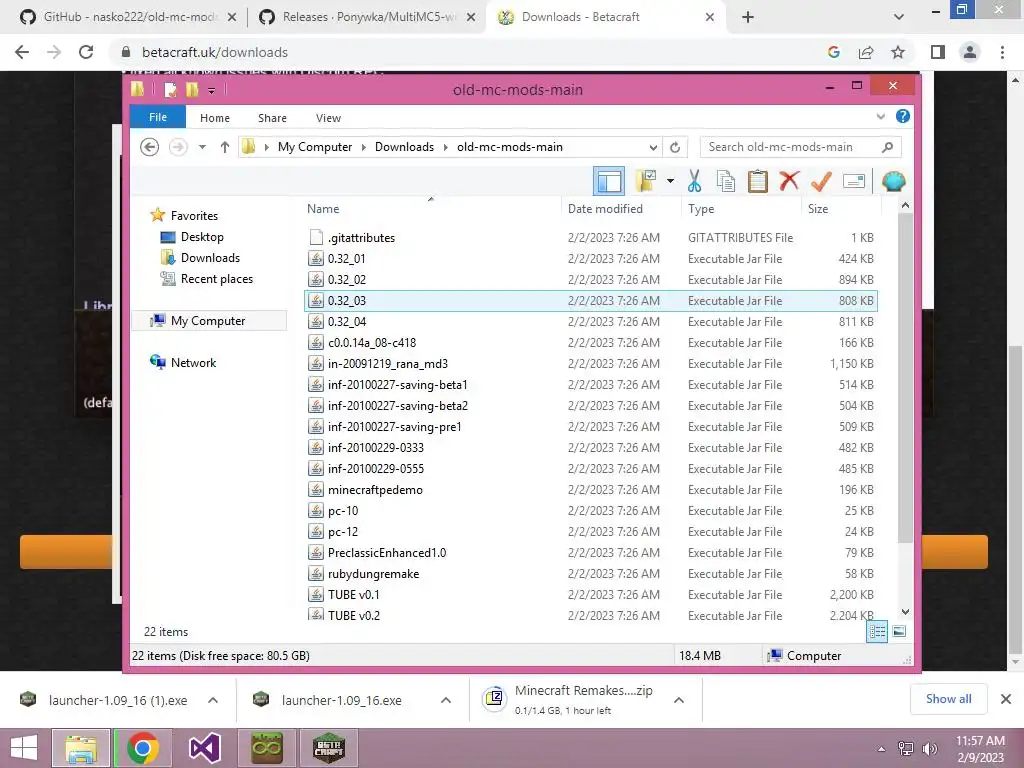This screenshot has height=768, width=1024.
Task: Click the globe shell icon in Explorer toolbar
Action: click(893, 181)
